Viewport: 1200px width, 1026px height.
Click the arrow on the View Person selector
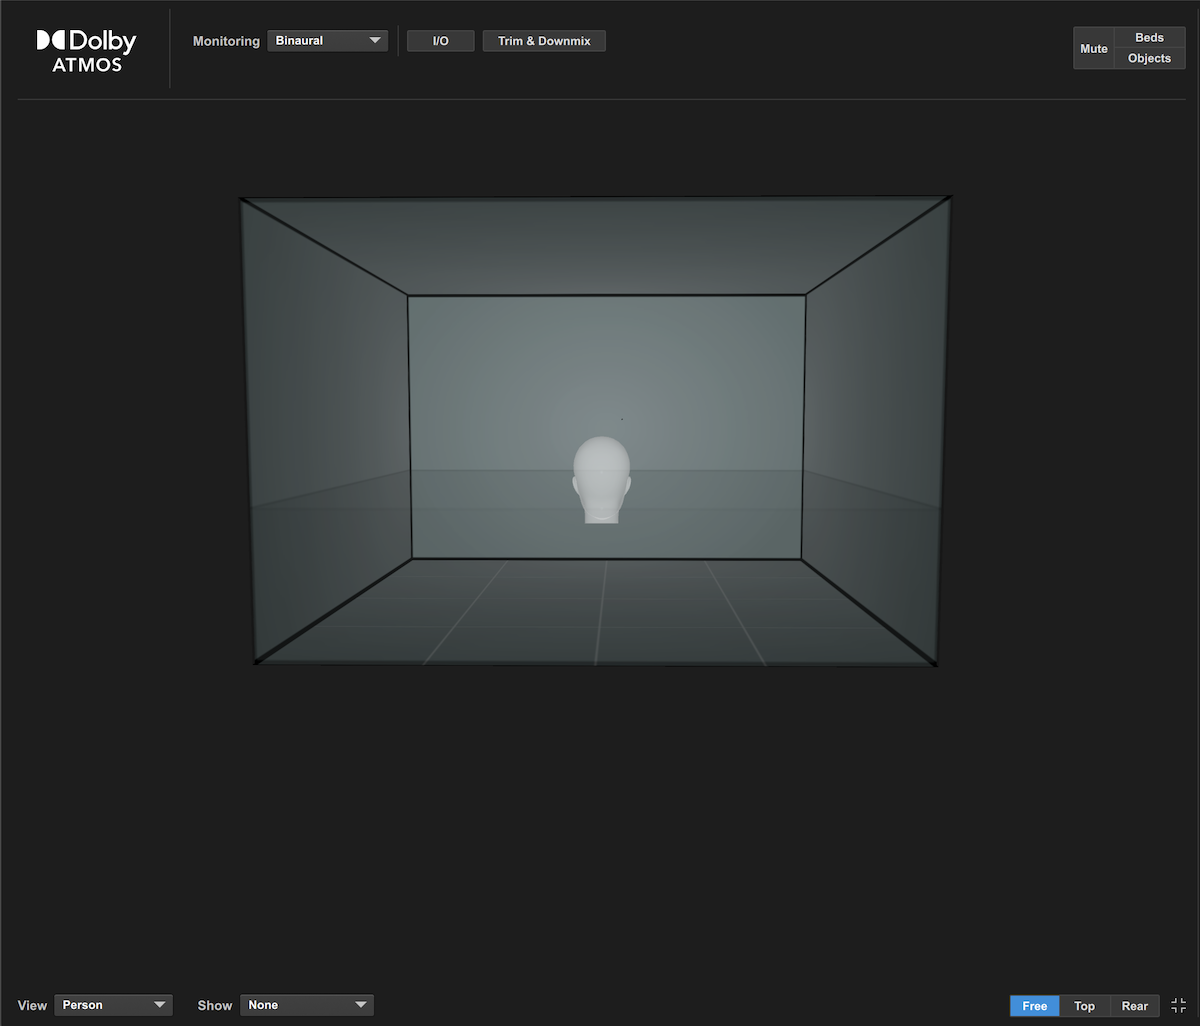[x=160, y=1005]
